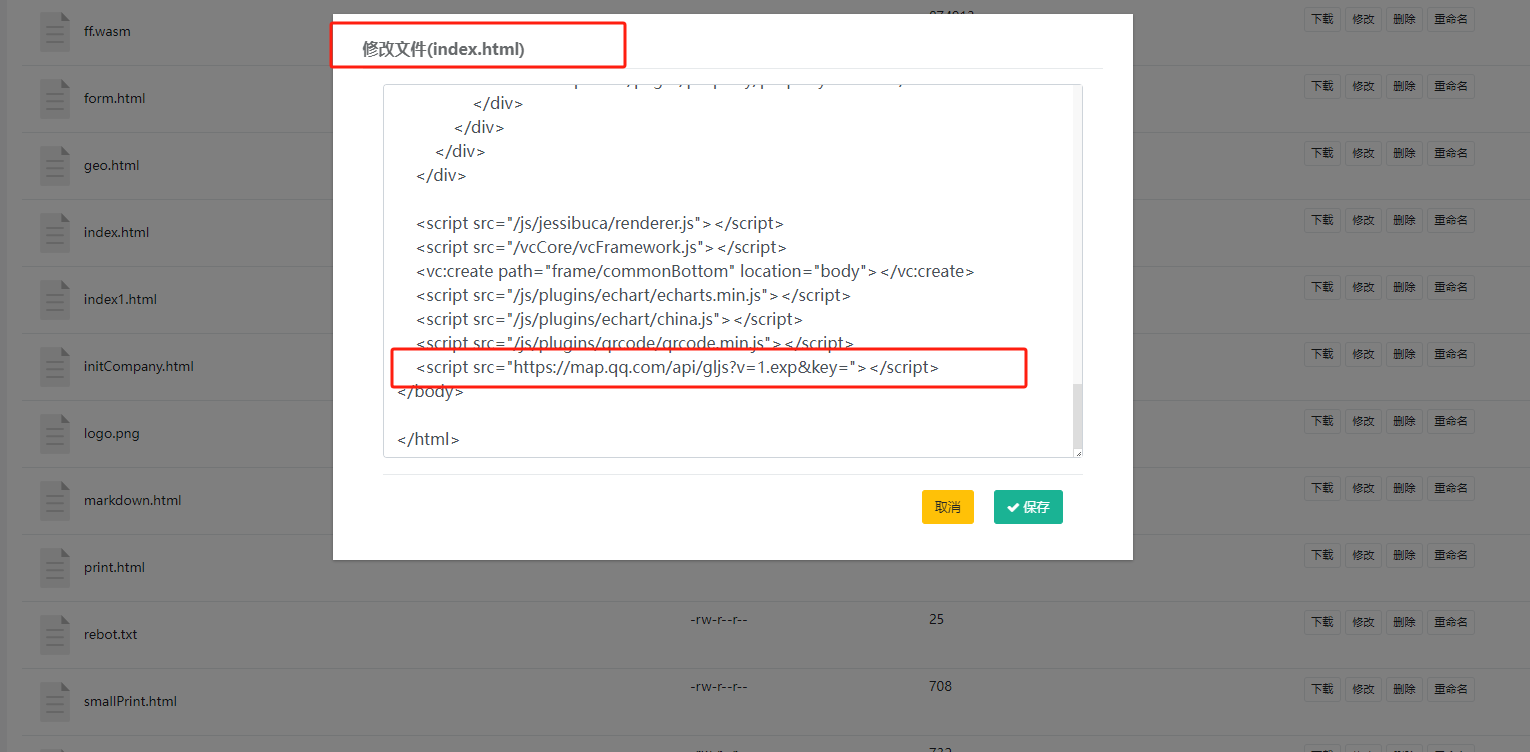This screenshot has width=1530, height=752.
Task: Delete logo.png with 删除
Action: tap(1404, 421)
